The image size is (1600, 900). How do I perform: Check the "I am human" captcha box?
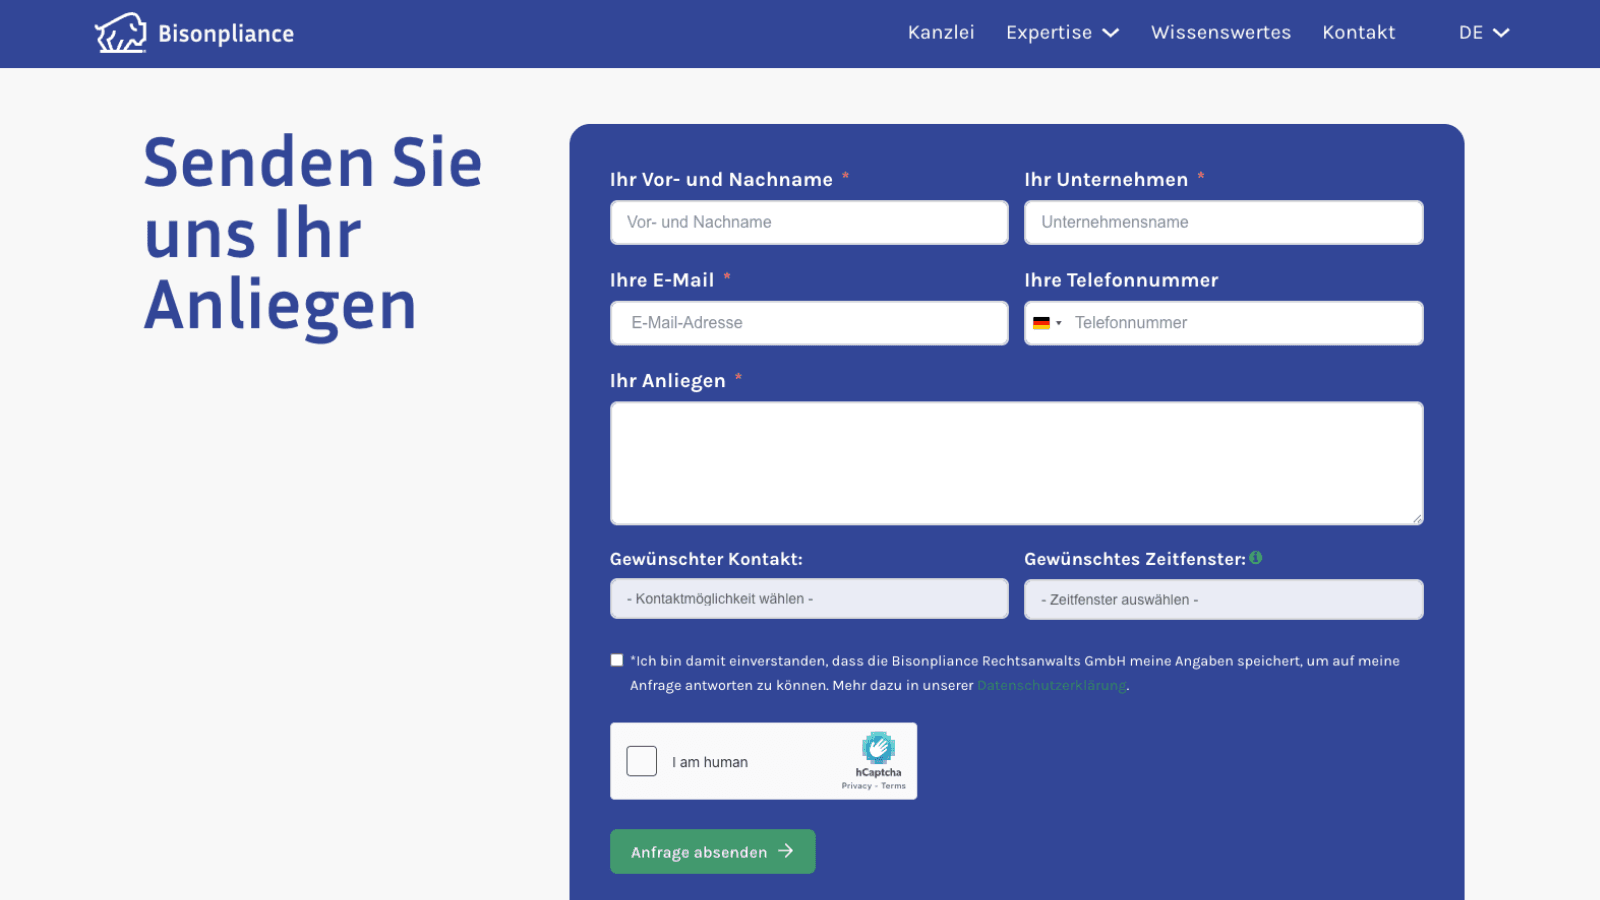[x=642, y=761]
